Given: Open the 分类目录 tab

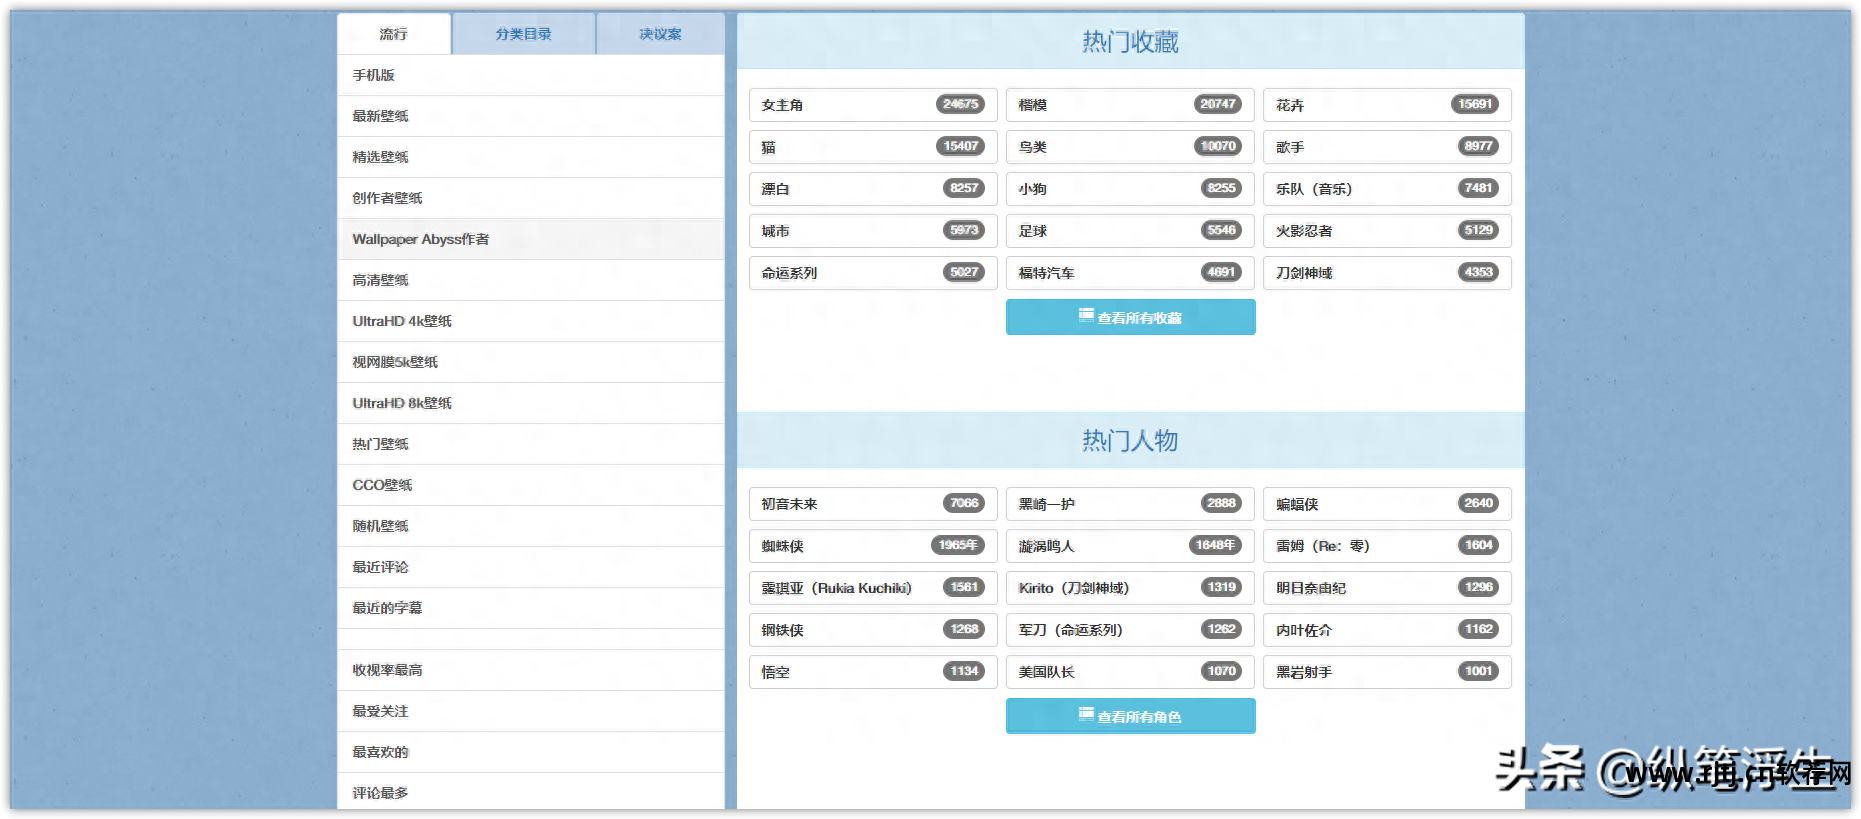Looking at the screenshot, I should tap(523, 34).
